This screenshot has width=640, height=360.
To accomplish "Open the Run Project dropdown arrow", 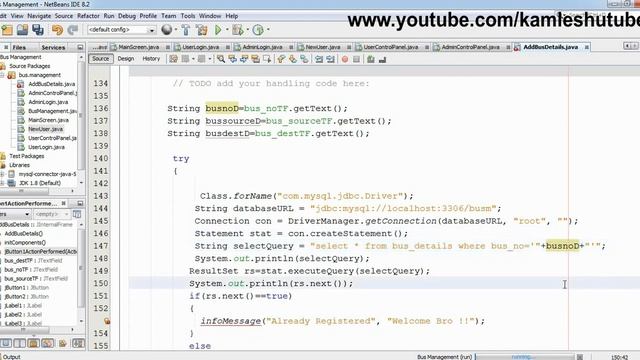I will (x=227, y=30).
